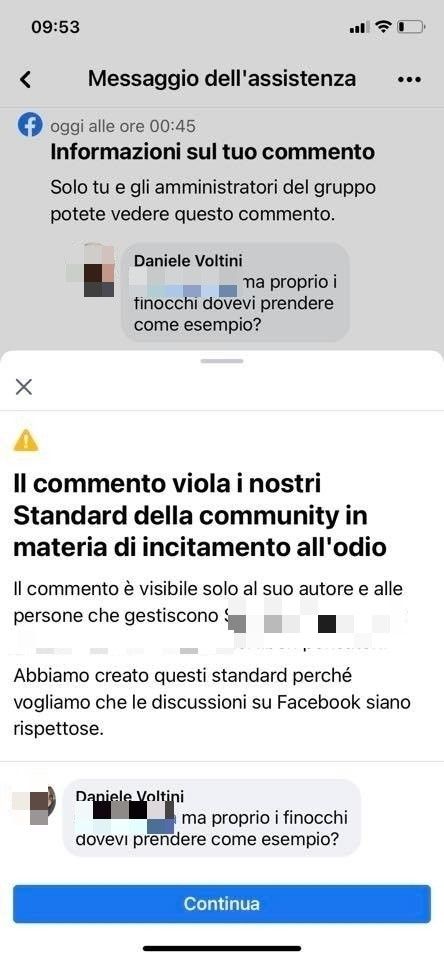
Task: Tap the yellow warning triangle icon
Action: tap(26, 440)
